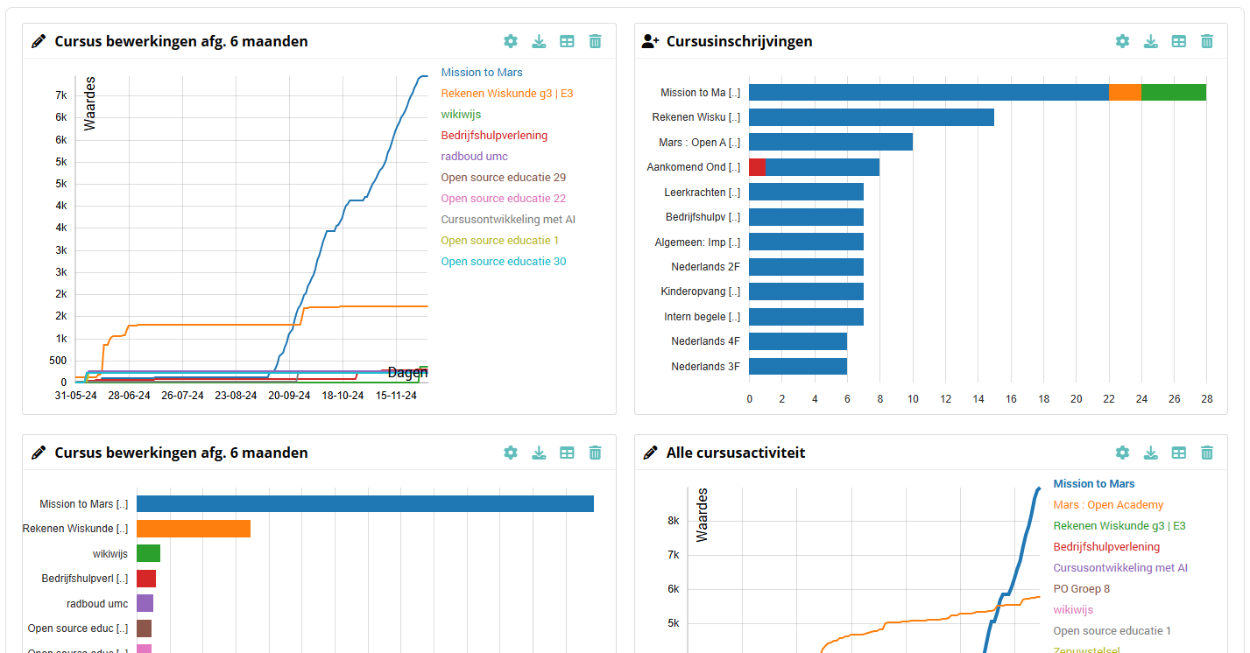Hide wikiwijs series in top-left chart legend
Viewport: 1250px width, 653px height.
461,114
